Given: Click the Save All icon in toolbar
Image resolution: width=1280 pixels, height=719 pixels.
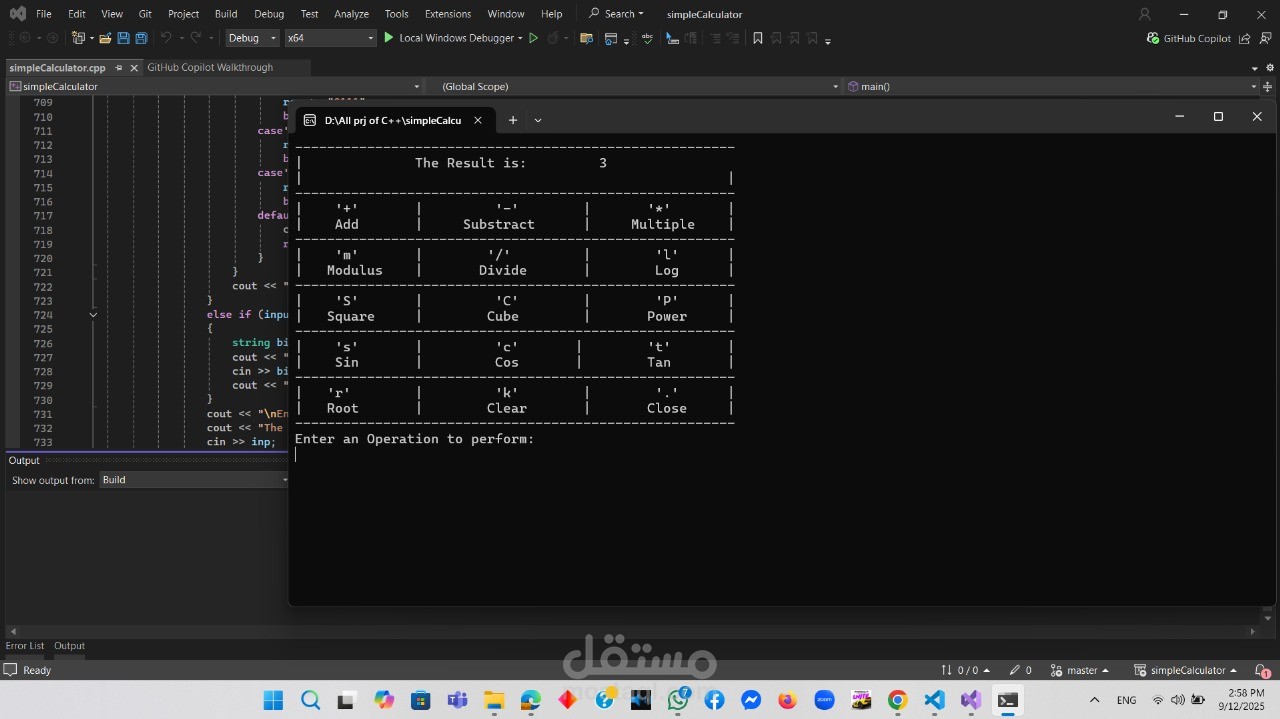Looking at the screenshot, I should [x=141, y=38].
